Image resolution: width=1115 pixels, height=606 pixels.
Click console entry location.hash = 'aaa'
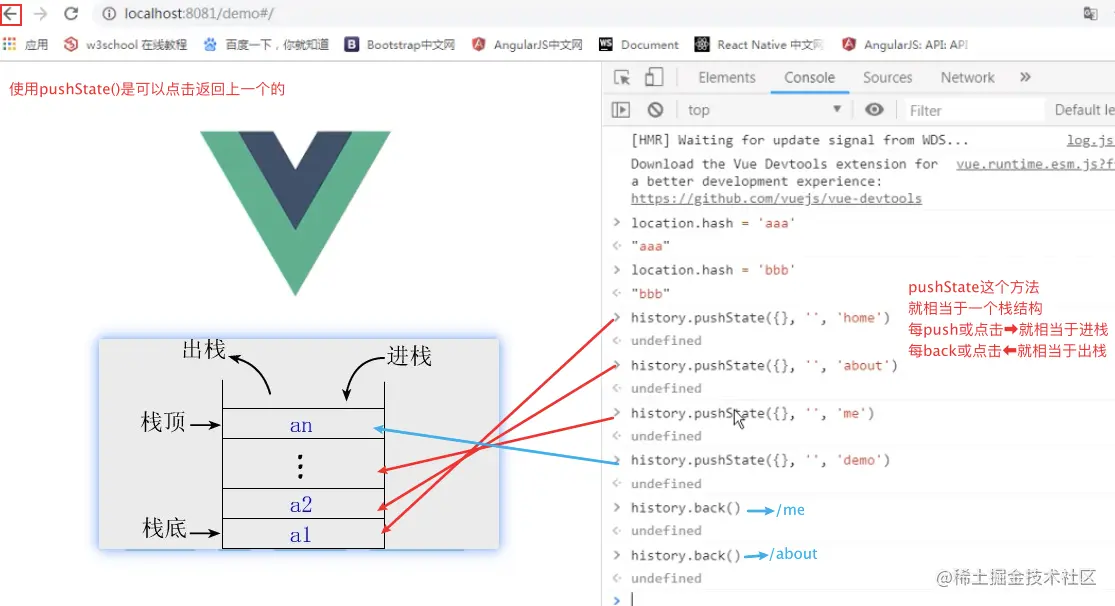pos(713,223)
